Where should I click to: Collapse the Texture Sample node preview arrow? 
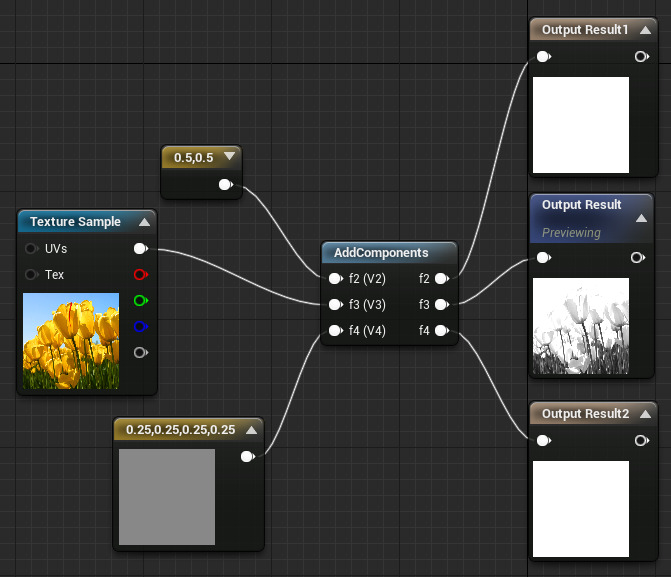pos(144,222)
